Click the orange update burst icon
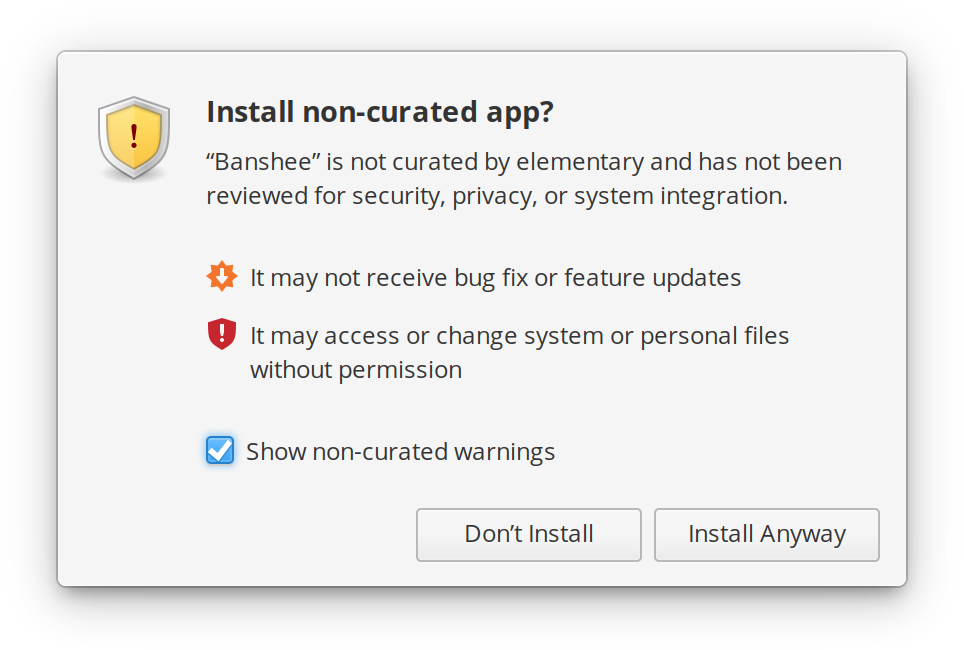 [x=221, y=276]
